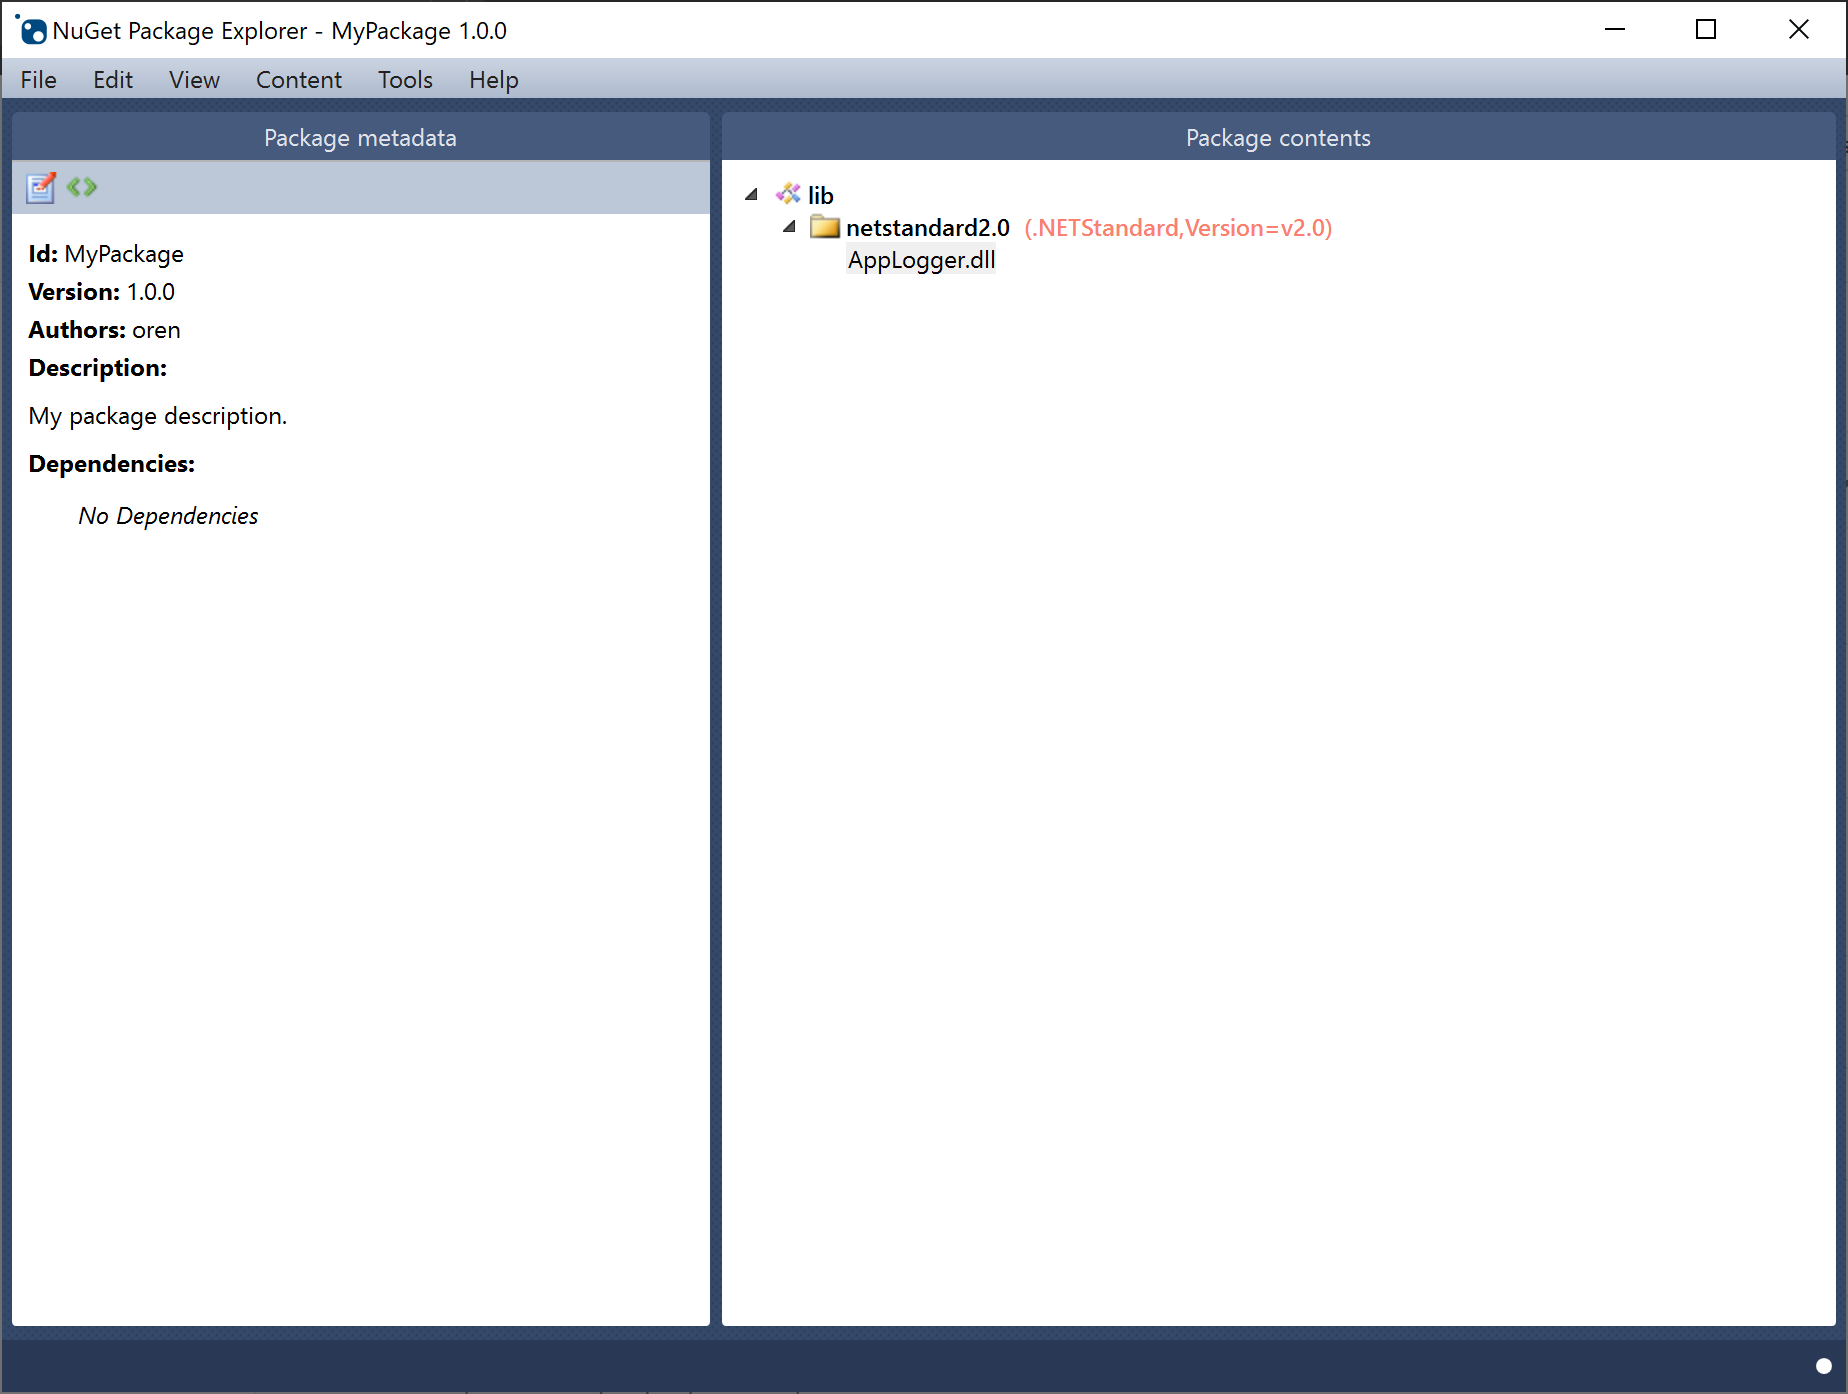Click the NuGet Package Explorer app icon
Screen dimensions: 1848x1394
(31, 30)
